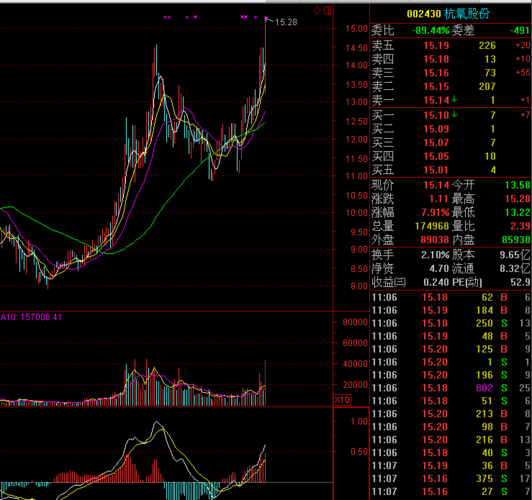Click the red diamond icon above chart

coord(317,11)
